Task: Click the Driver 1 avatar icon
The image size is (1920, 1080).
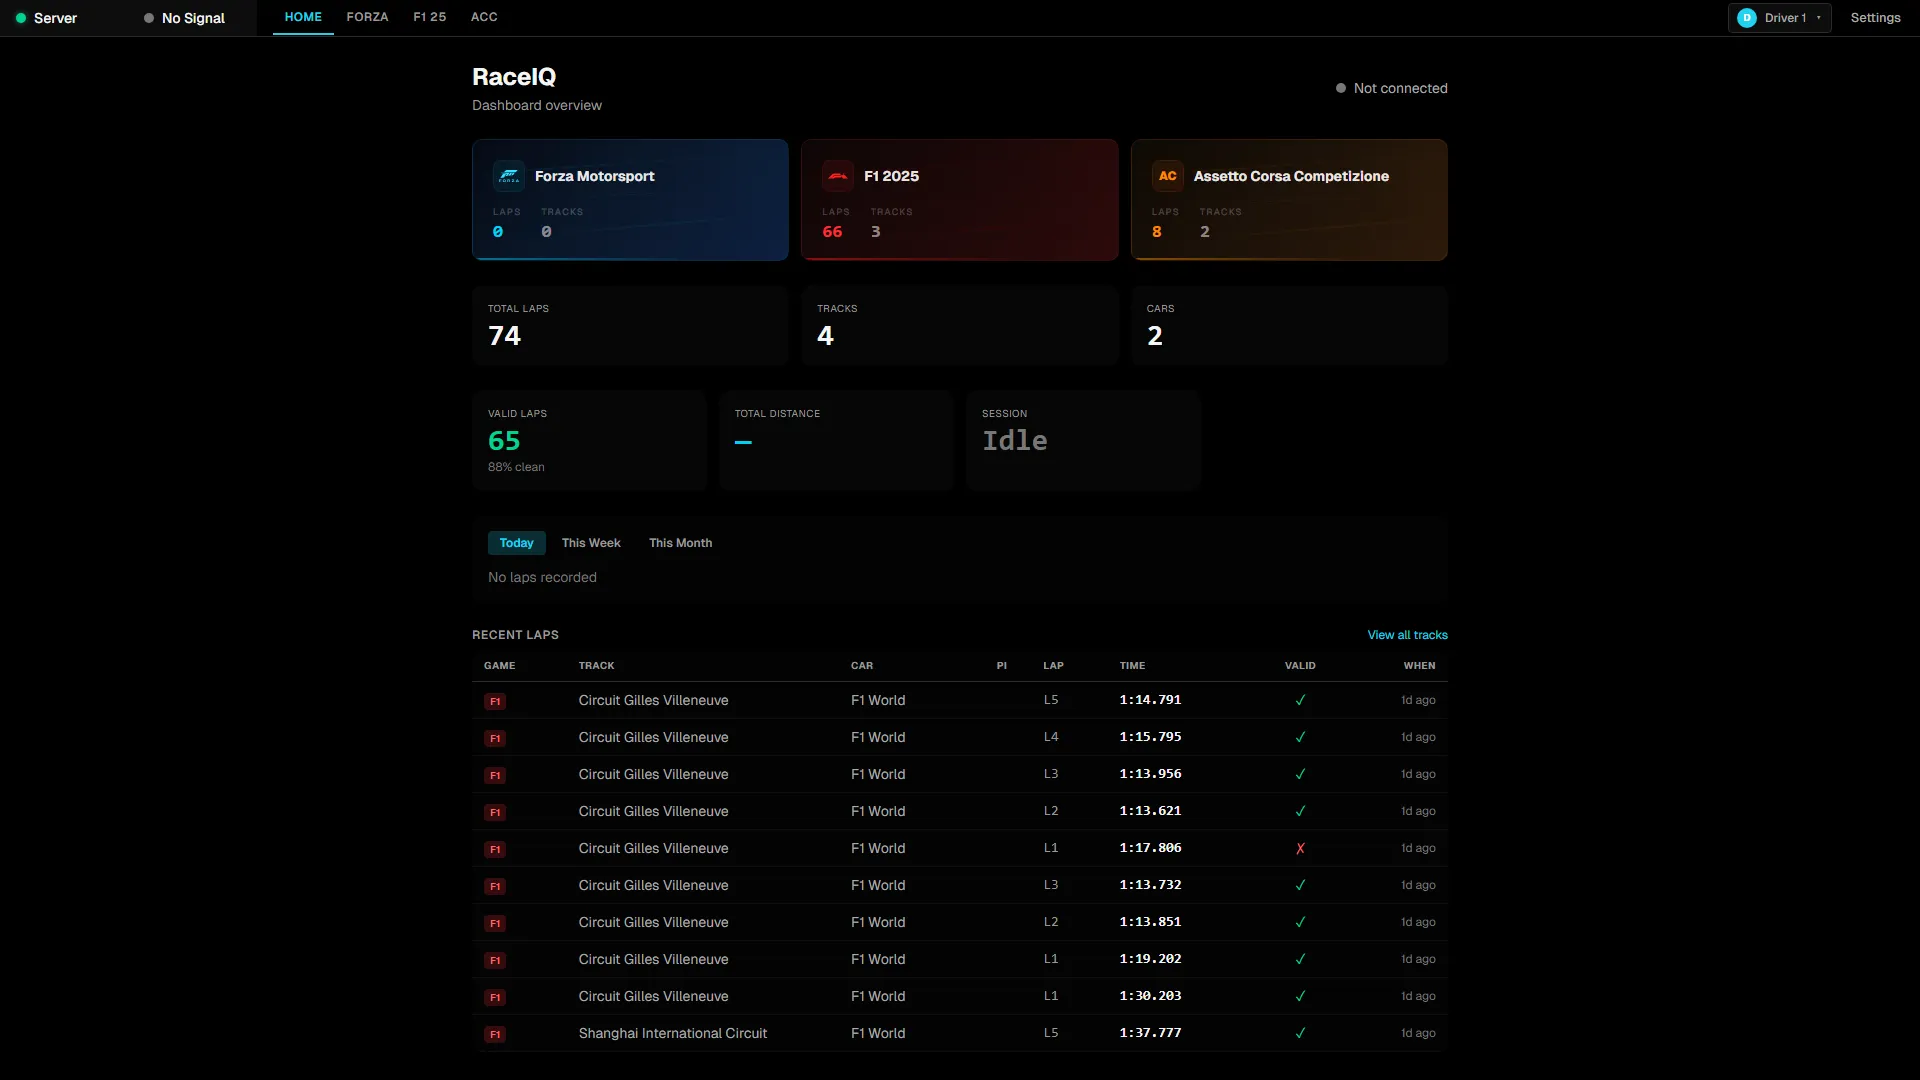Action: tap(1747, 18)
